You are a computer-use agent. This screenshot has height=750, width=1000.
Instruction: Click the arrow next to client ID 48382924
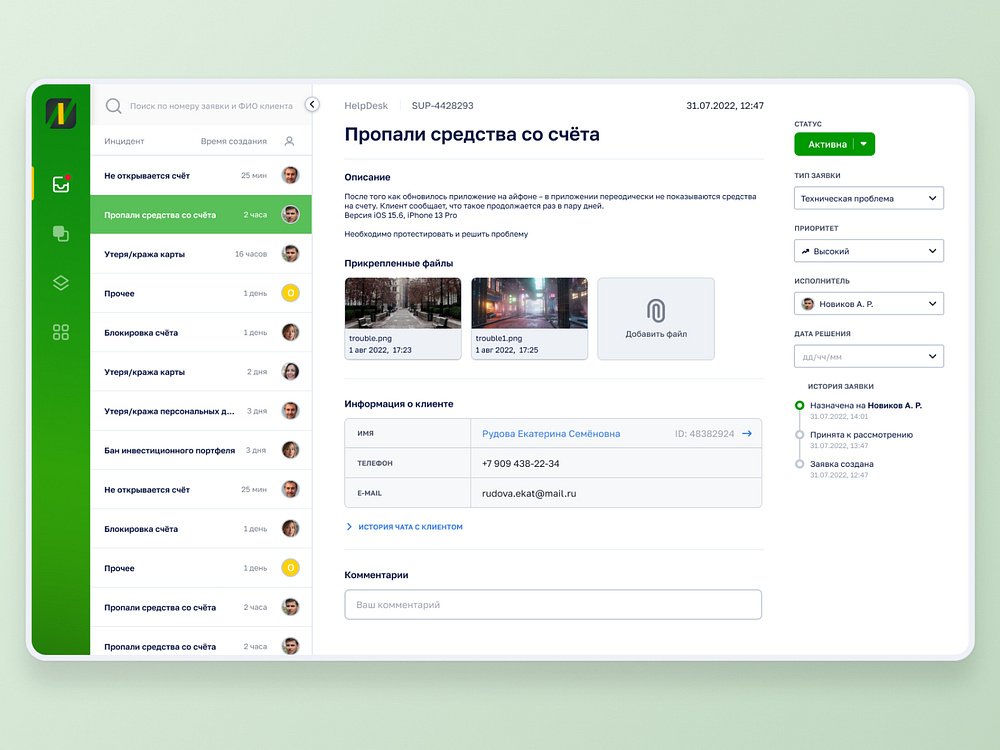coord(747,434)
